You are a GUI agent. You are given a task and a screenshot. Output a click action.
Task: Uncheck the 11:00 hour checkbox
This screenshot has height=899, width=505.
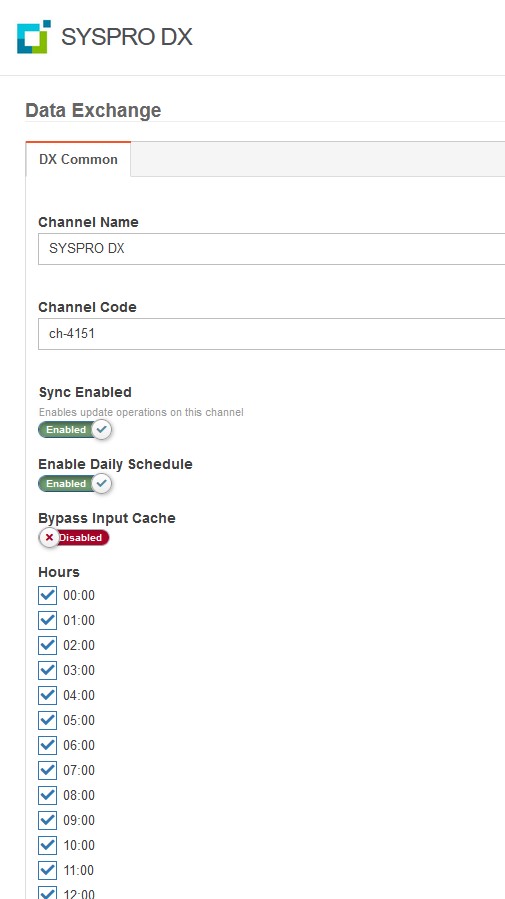point(48,870)
